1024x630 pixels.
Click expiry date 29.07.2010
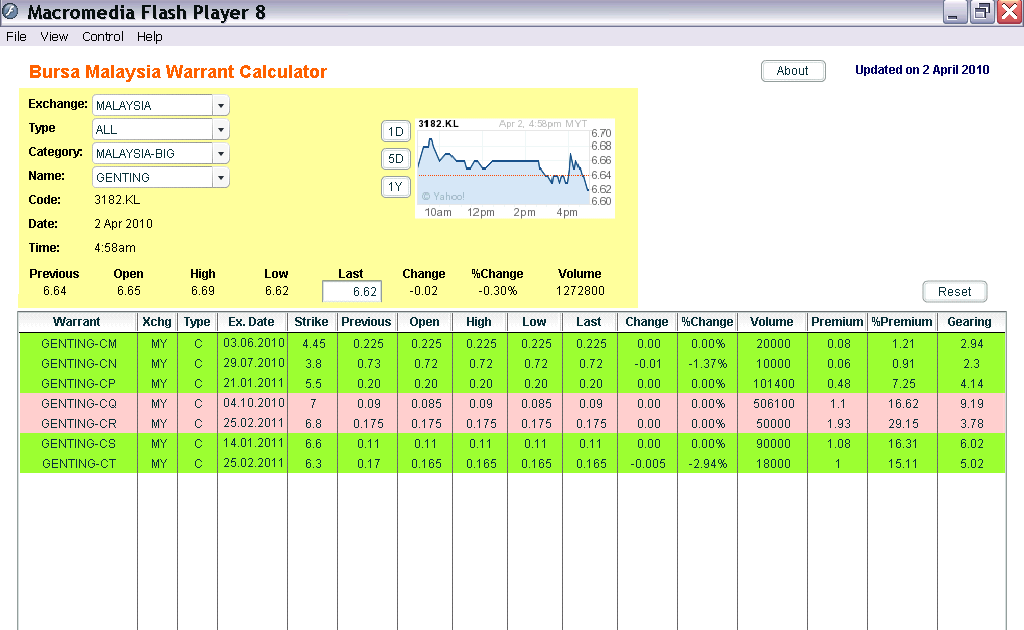(253, 363)
